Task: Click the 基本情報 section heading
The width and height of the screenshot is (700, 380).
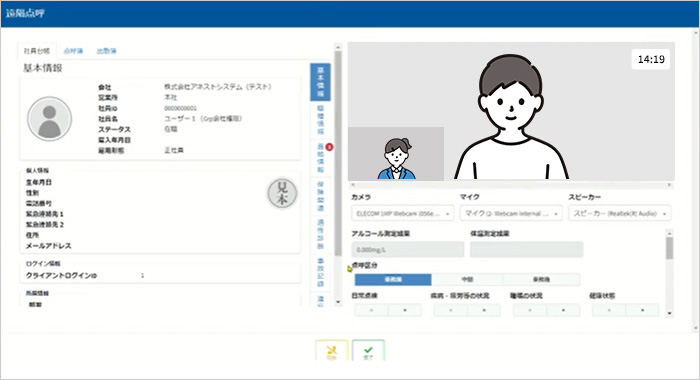Action: pos(43,68)
